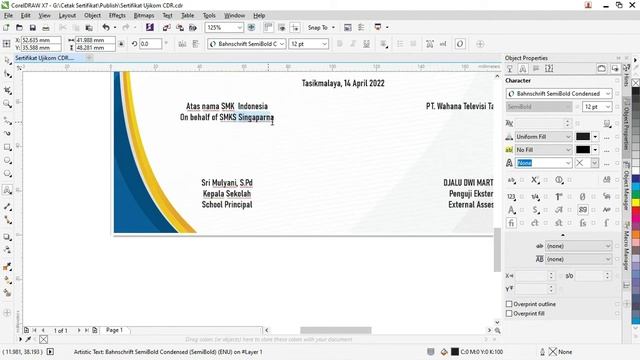Viewport: 640px width, 360px height.
Task: Click the X position field showing 52.635 mm
Action: point(41,40)
